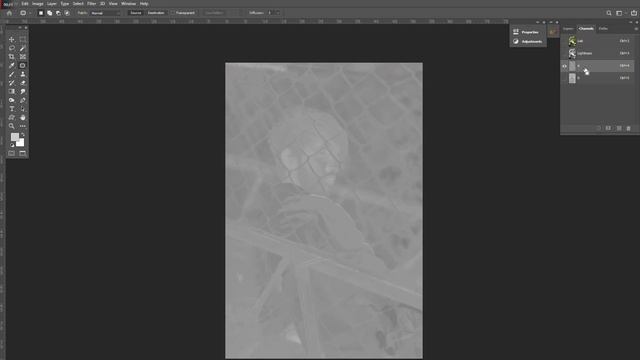This screenshot has width=640, height=360.
Task: Select the Eraser tool
Action: (22, 83)
